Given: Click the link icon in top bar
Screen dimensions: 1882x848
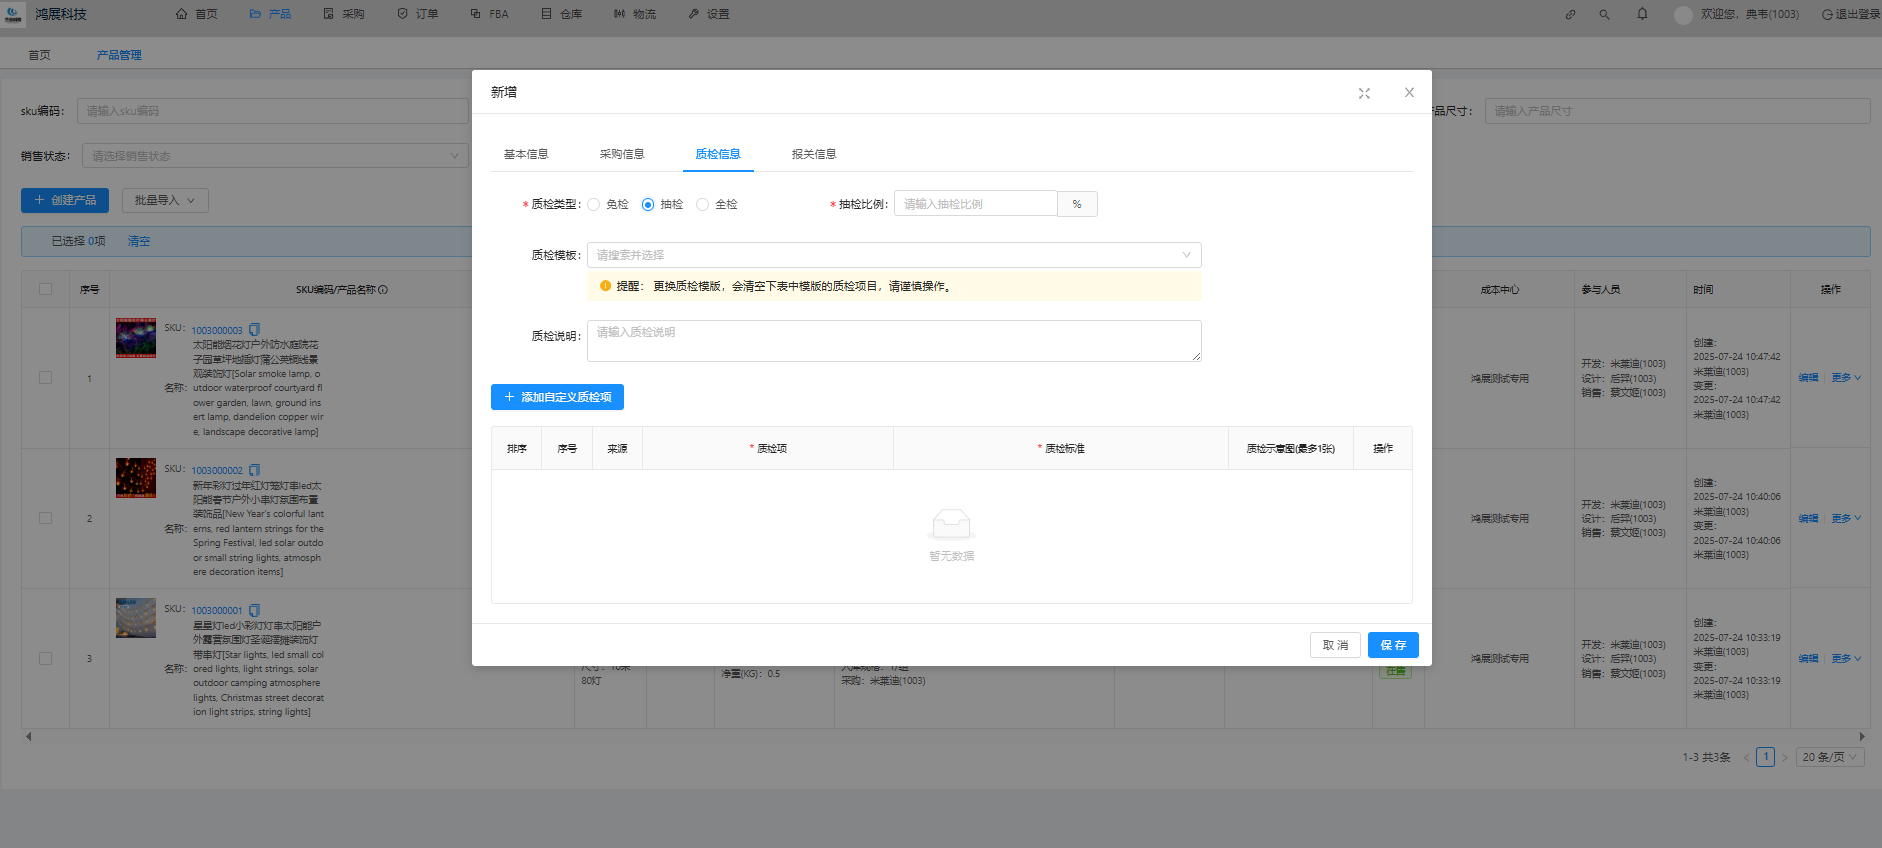Looking at the screenshot, I should 1570,14.
